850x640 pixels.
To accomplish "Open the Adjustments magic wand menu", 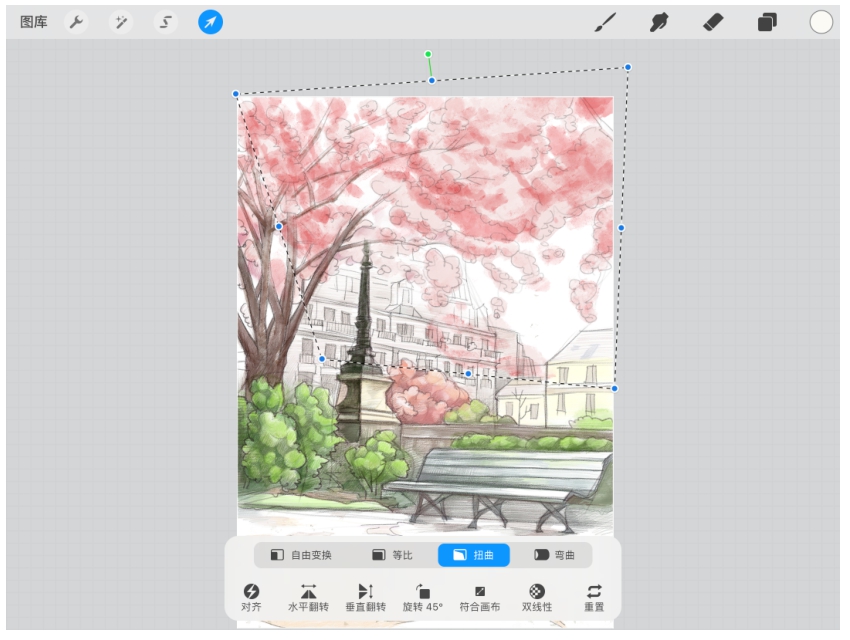I will 121,22.
